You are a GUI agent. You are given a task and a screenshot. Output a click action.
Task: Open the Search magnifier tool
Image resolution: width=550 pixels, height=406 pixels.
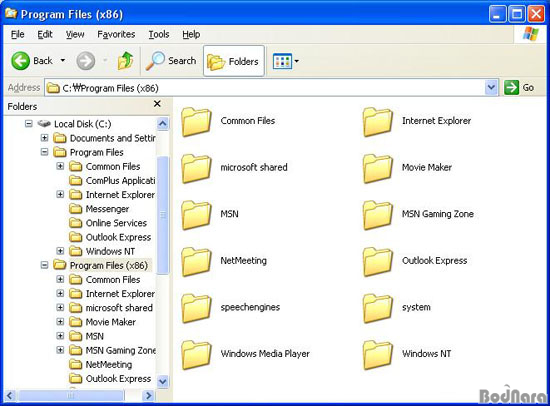pyautogui.click(x=155, y=61)
